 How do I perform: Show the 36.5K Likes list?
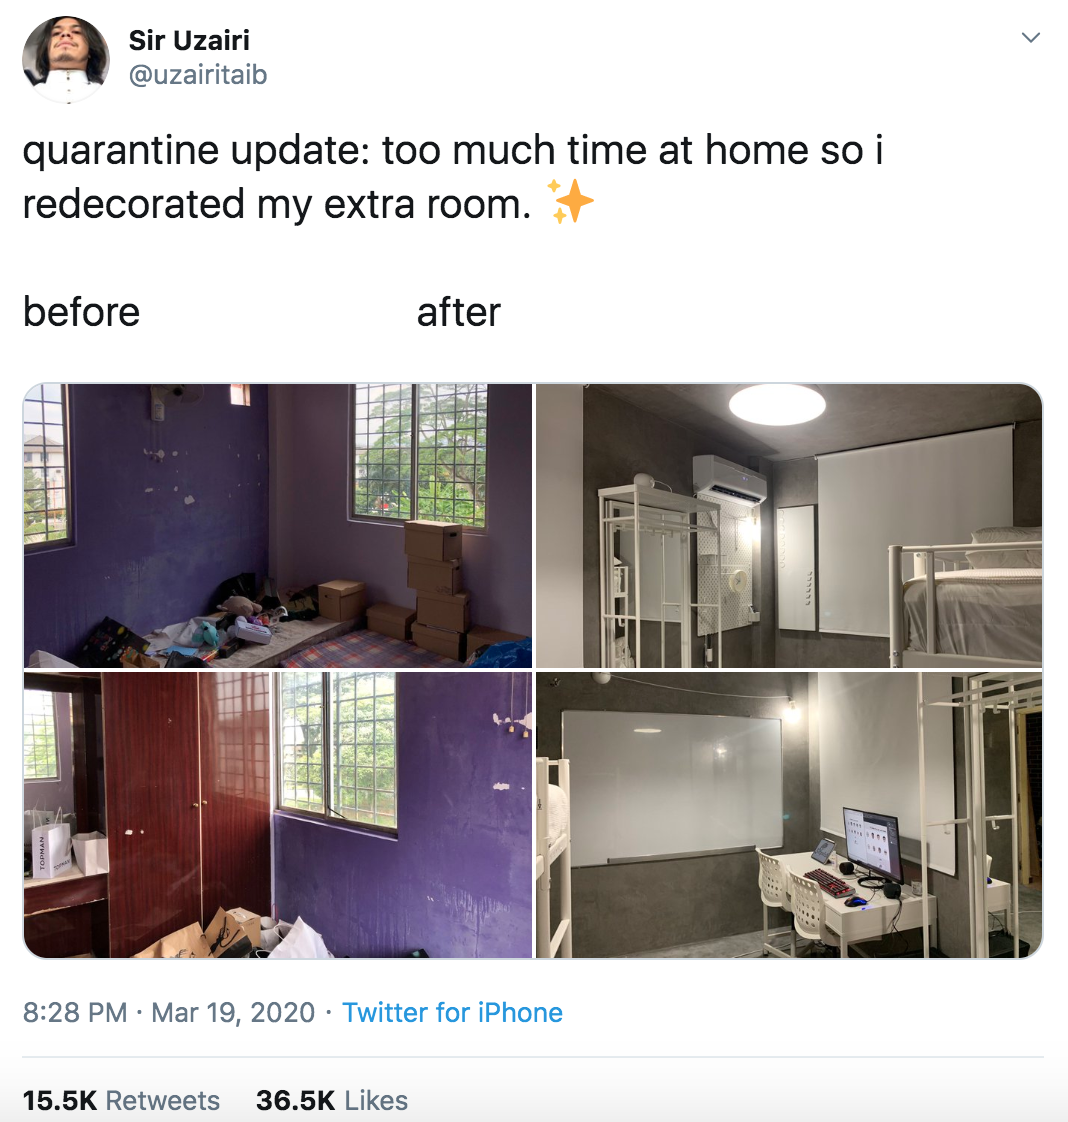pos(332,1101)
